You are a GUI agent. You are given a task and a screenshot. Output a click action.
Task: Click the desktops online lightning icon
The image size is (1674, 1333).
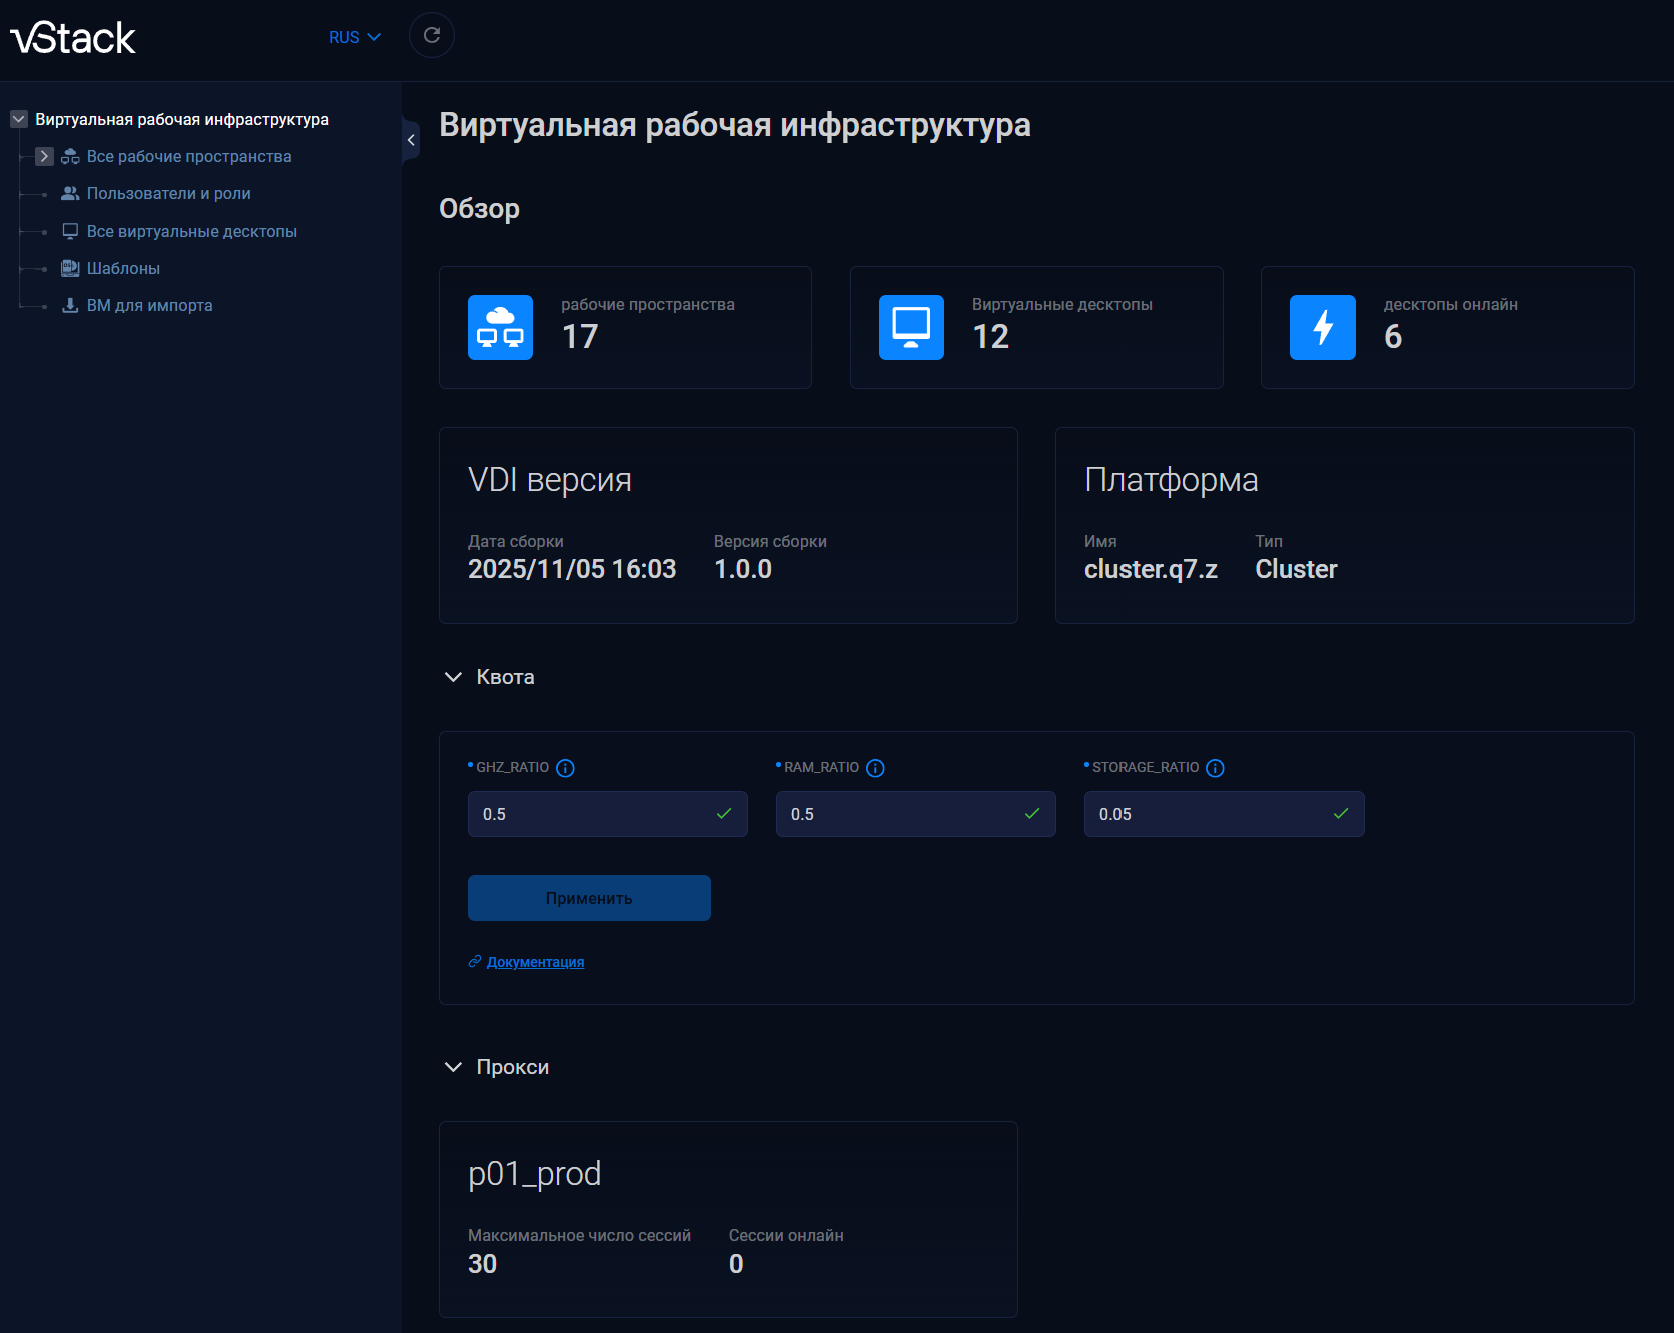coord(1322,327)
